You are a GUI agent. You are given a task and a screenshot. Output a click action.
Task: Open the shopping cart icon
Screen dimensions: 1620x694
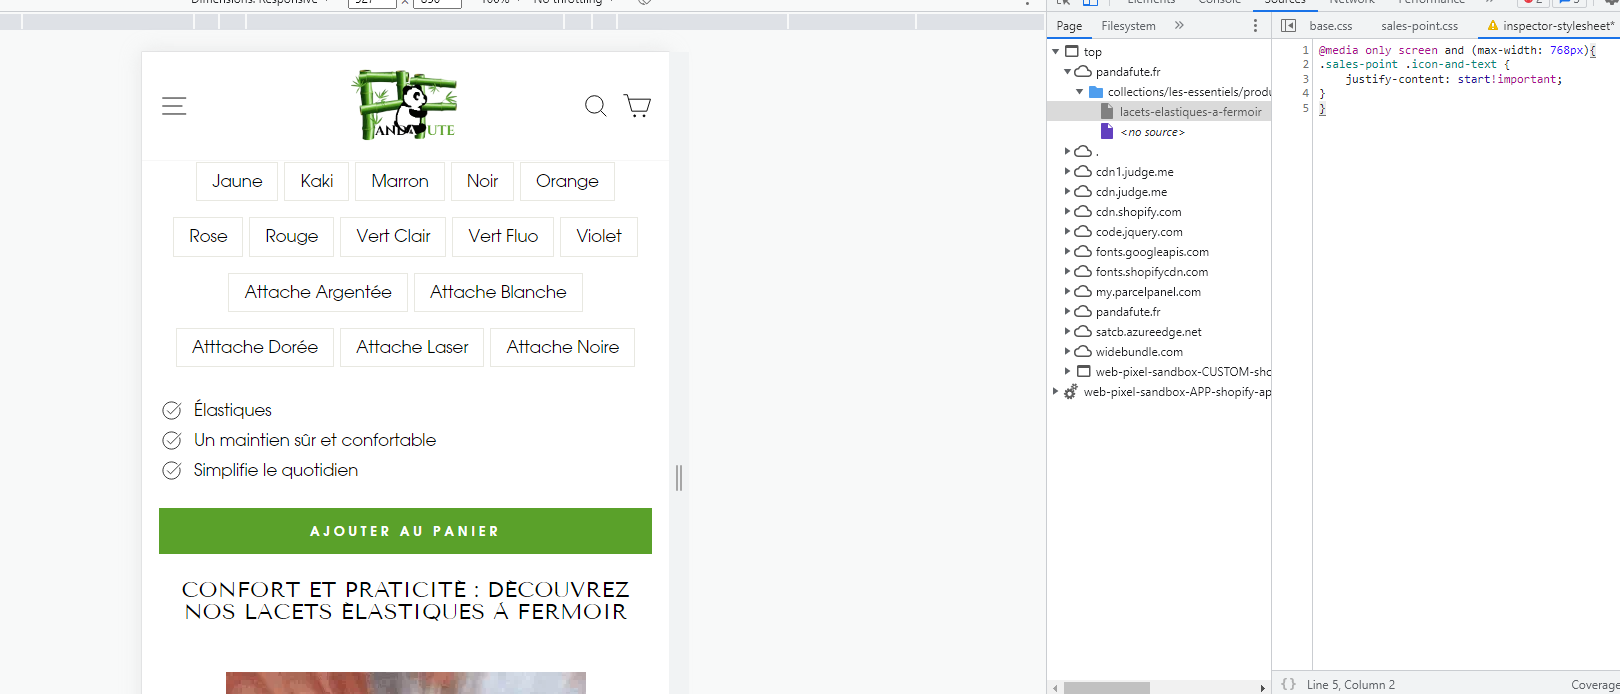point(637,106)
